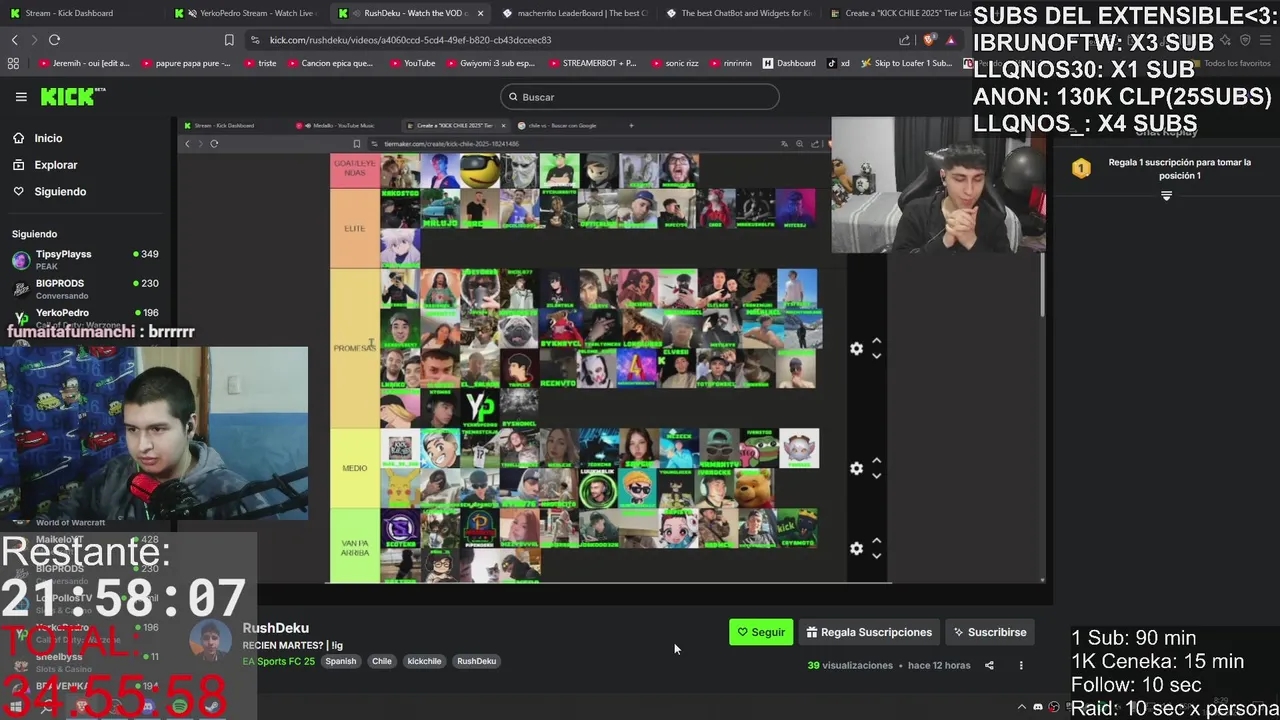Go forward in browser history
The image size is (1280, 720).
(33, 40)
